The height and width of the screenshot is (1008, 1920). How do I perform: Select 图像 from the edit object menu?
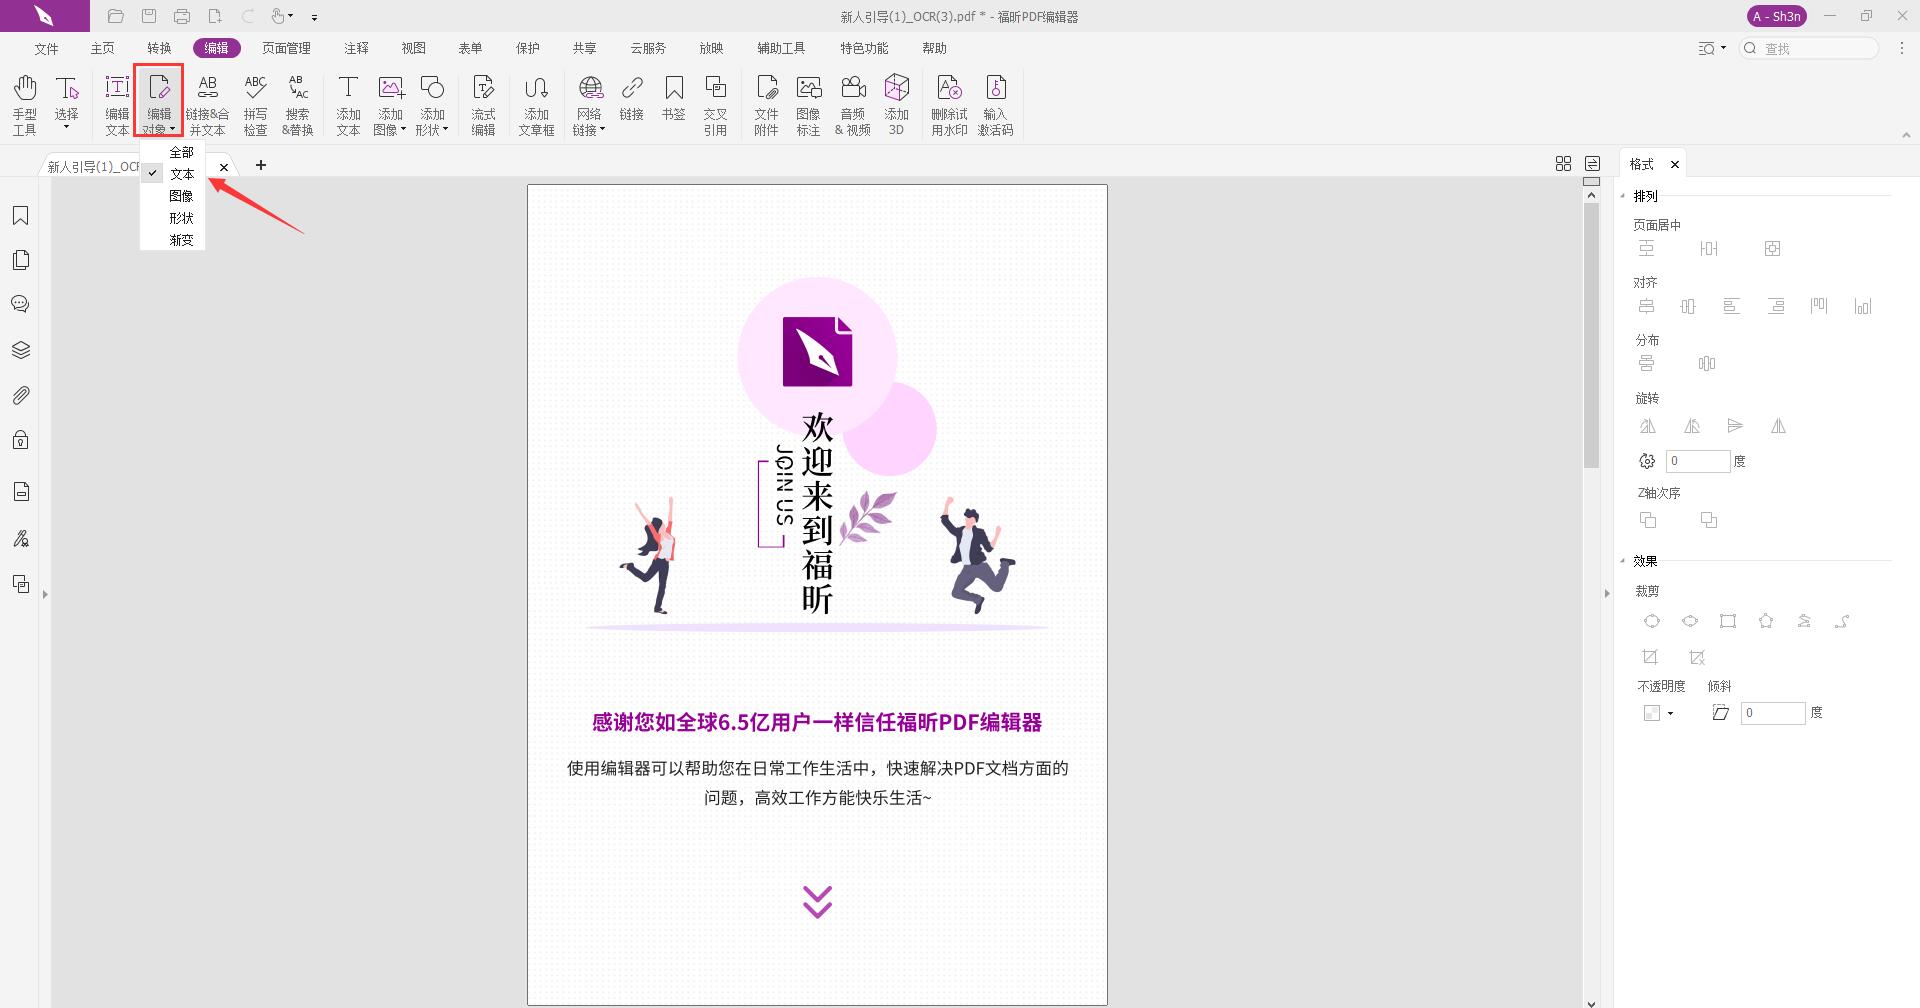pyautogui.click(x=182, y=195)
